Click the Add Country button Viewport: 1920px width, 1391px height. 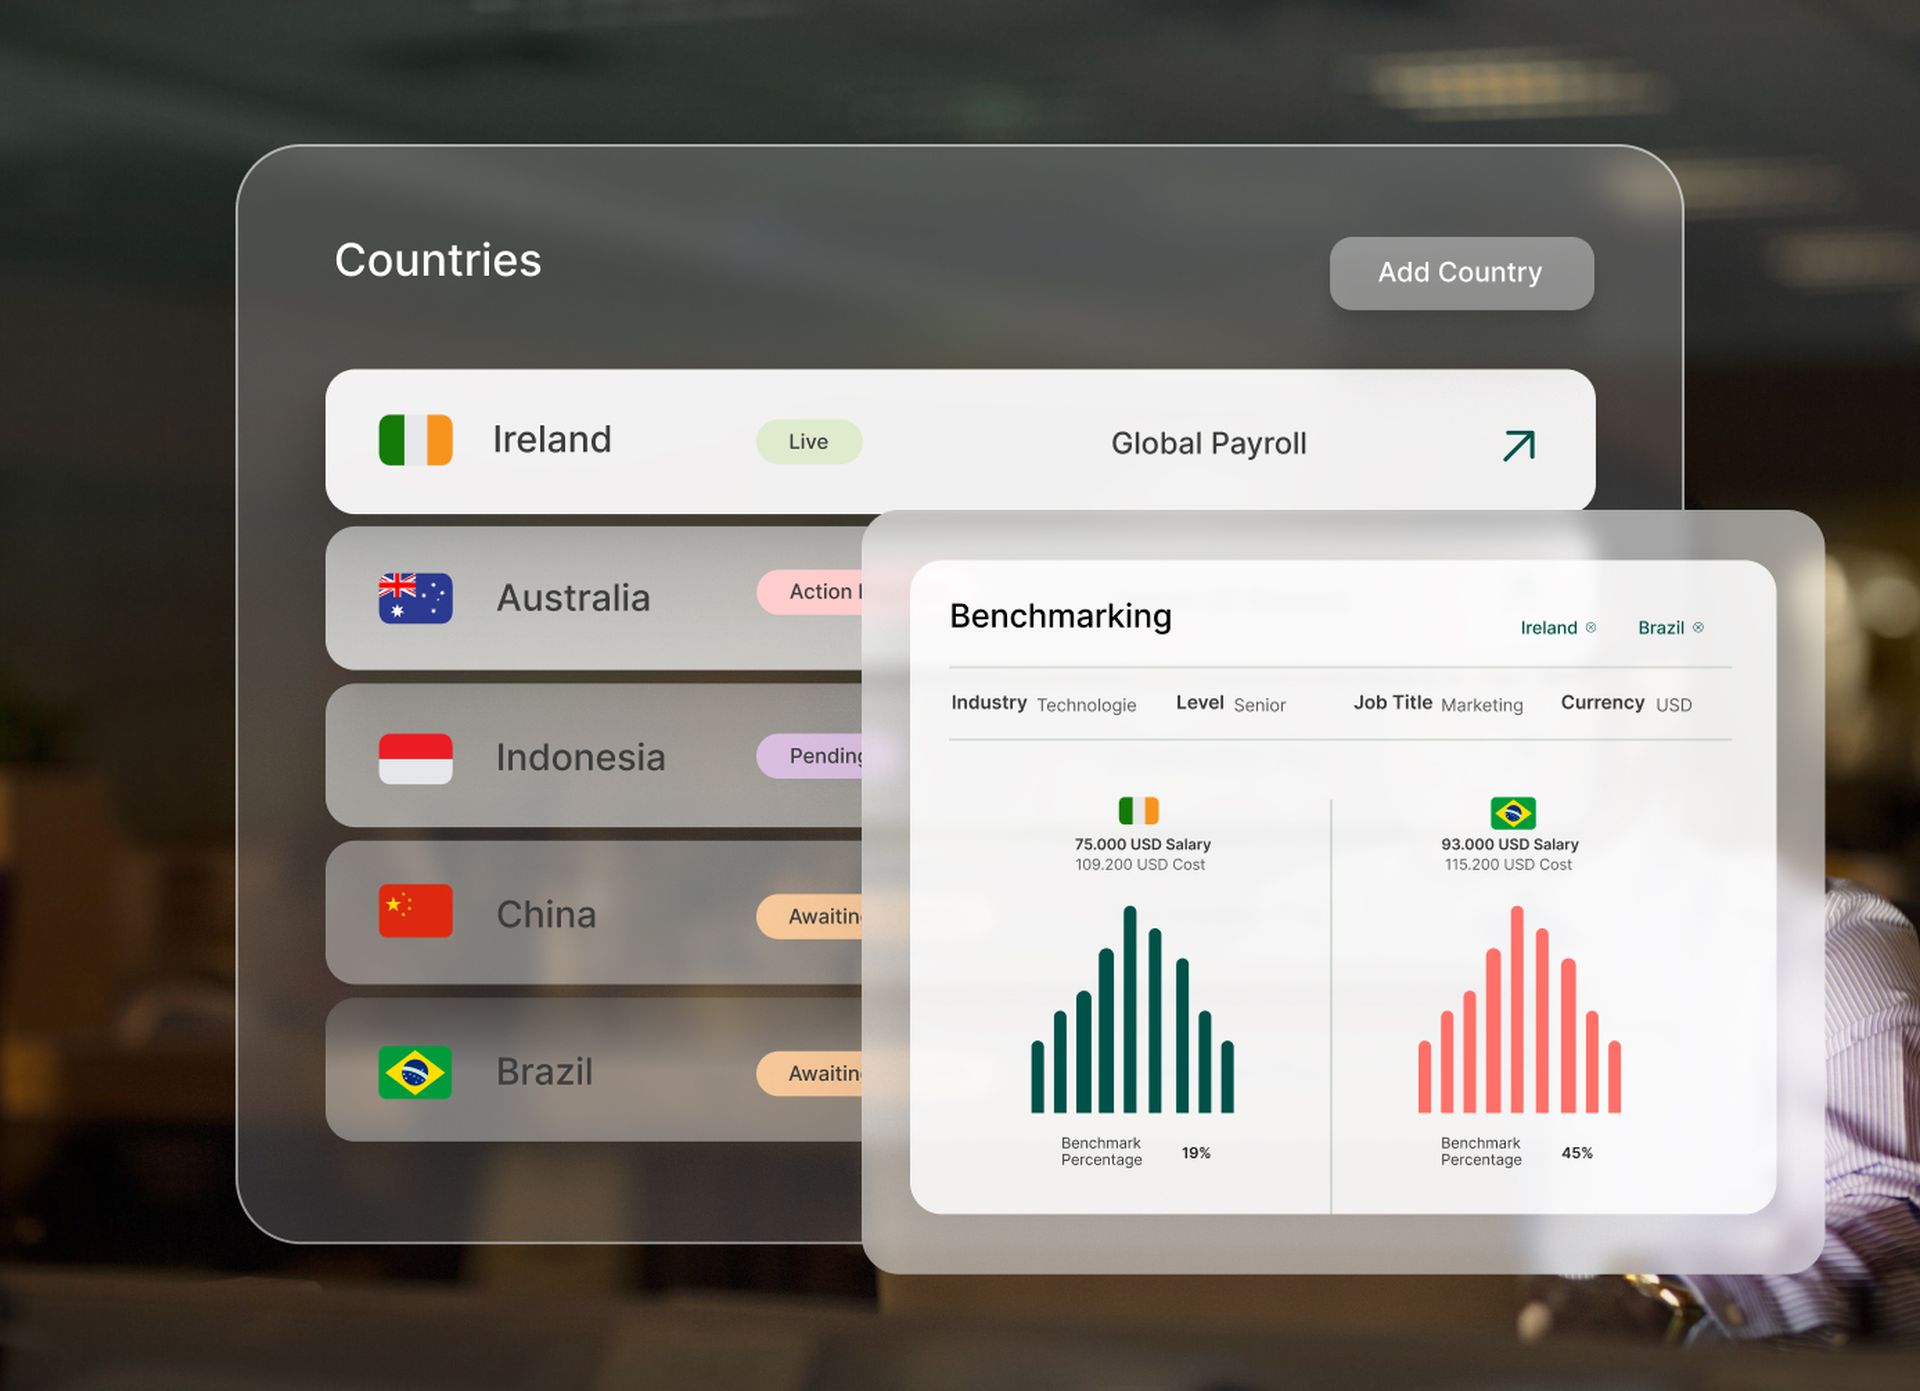point(1460,273)
